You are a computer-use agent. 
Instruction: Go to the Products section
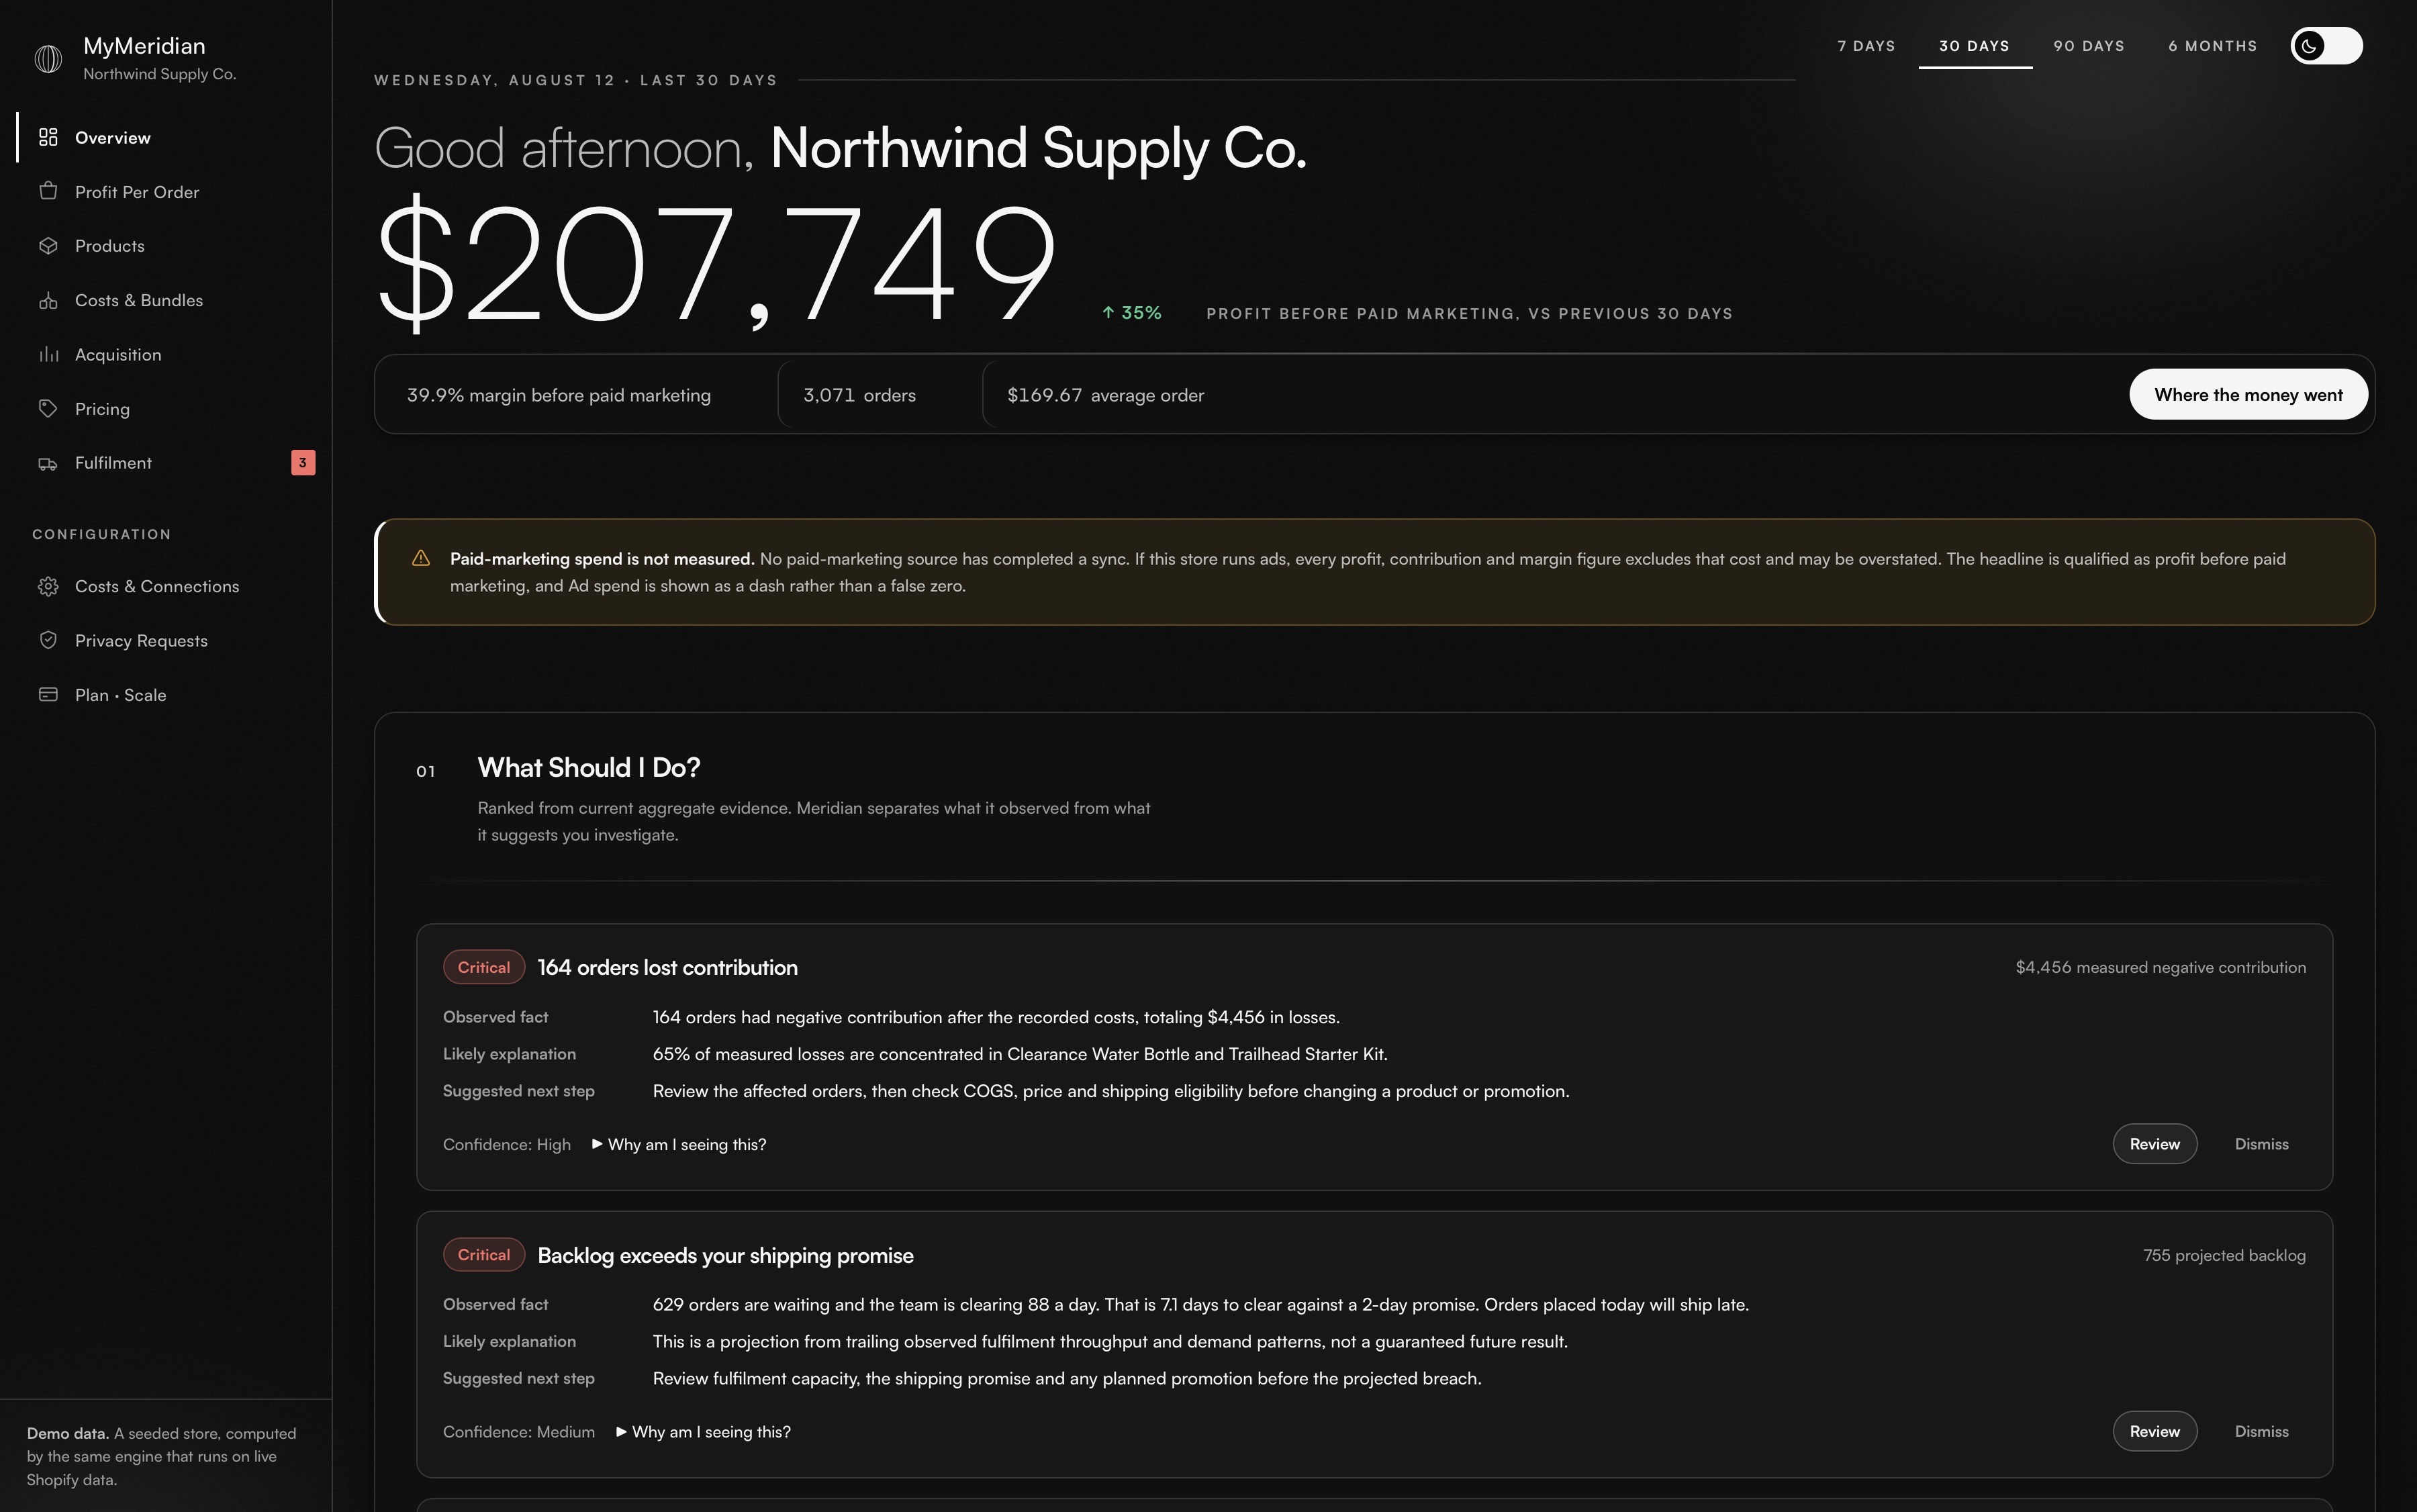tap(166, 245)
